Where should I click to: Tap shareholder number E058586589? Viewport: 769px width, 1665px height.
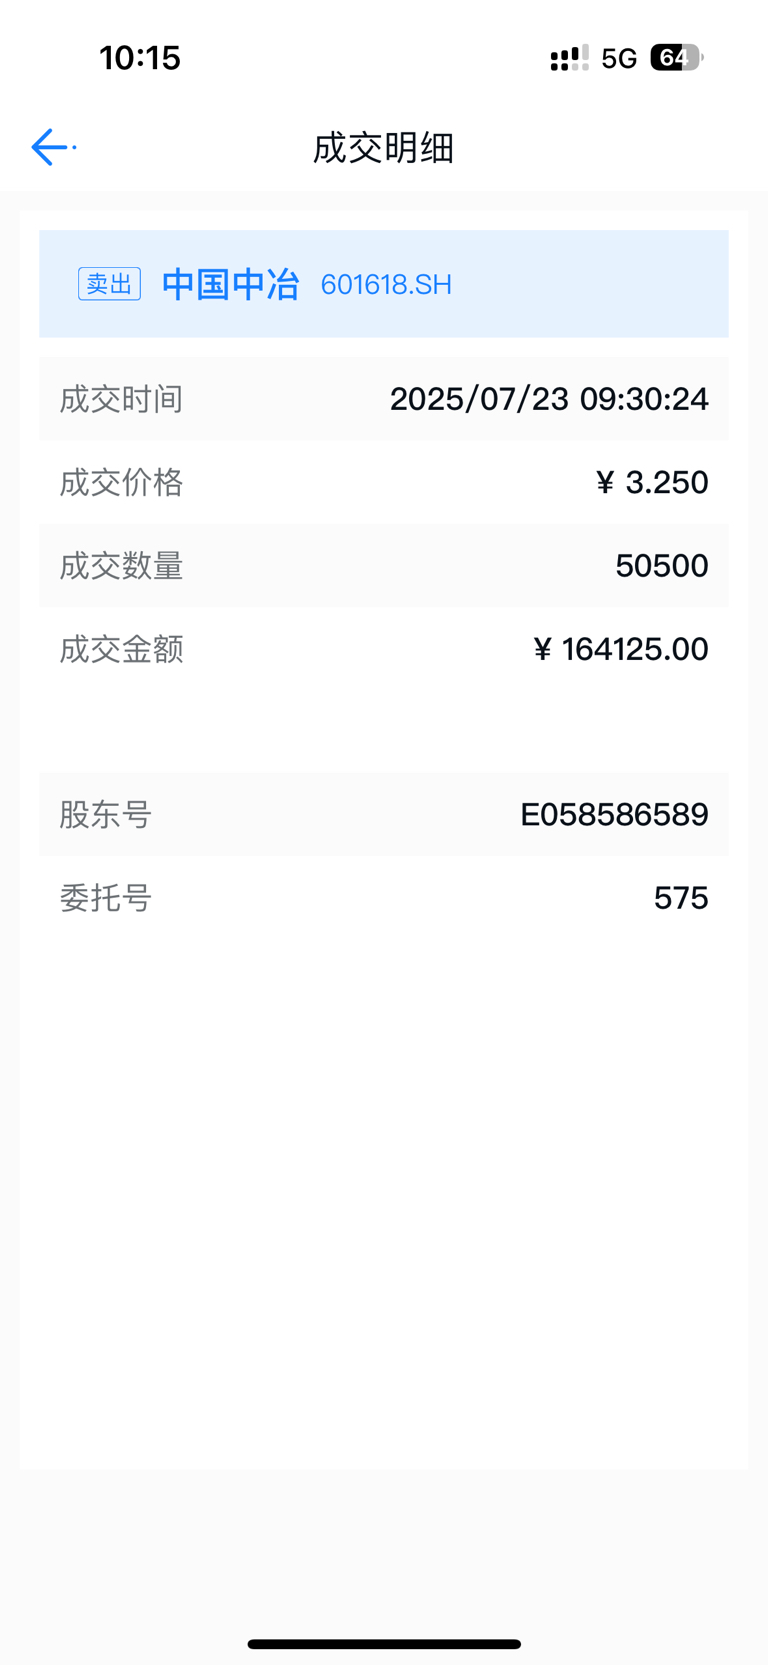(614, 814)
